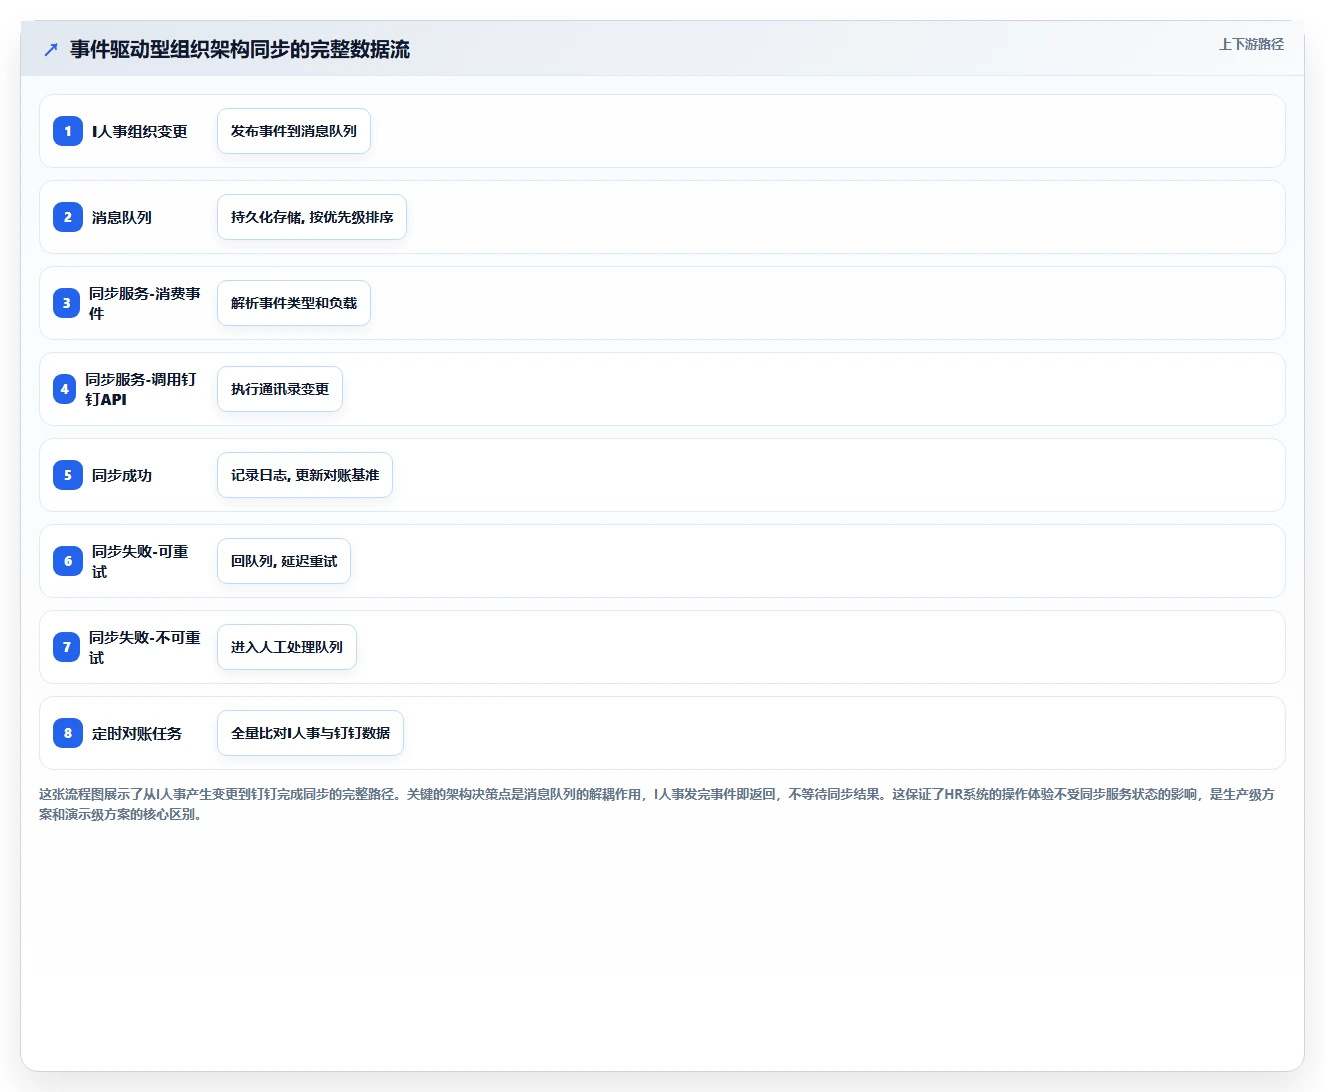Screen dimensions: 1325x1092
Task: Select step 5 number badge
Action: (68, 475)
